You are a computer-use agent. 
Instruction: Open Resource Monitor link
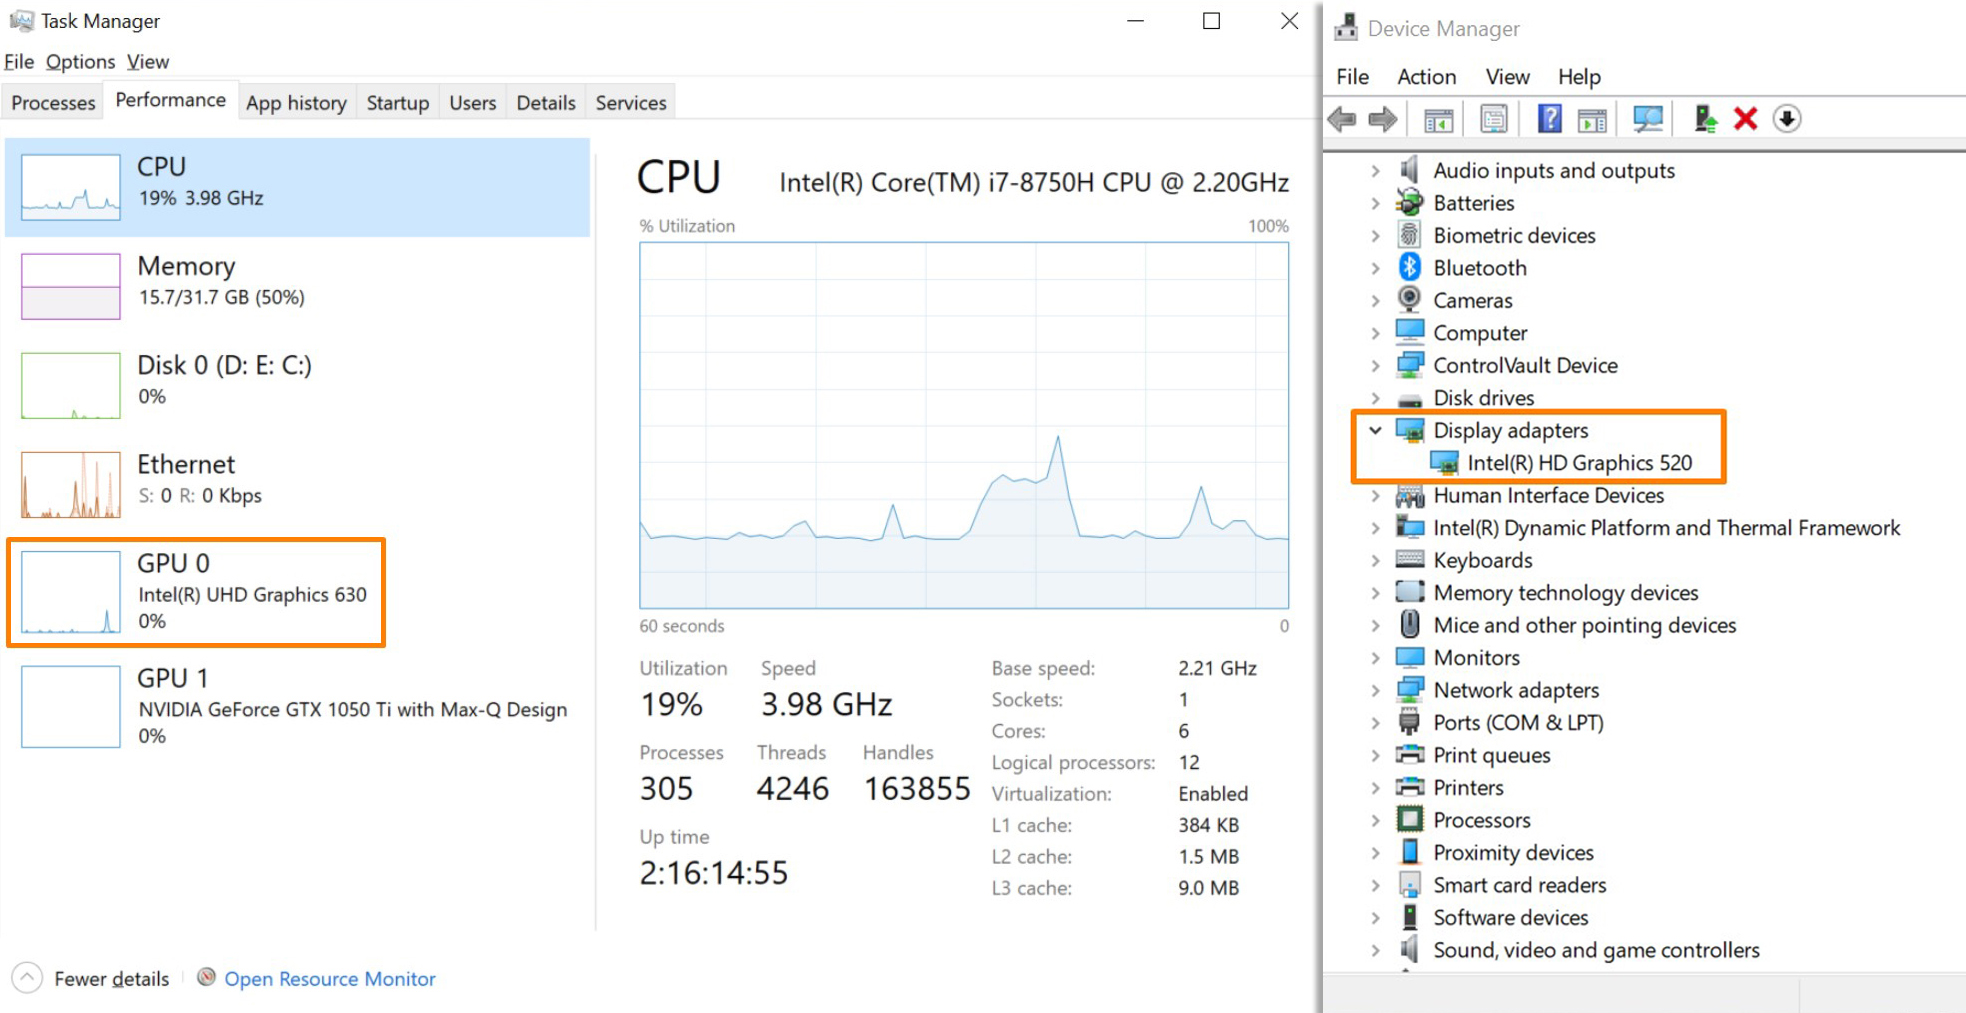pos(329,978)
